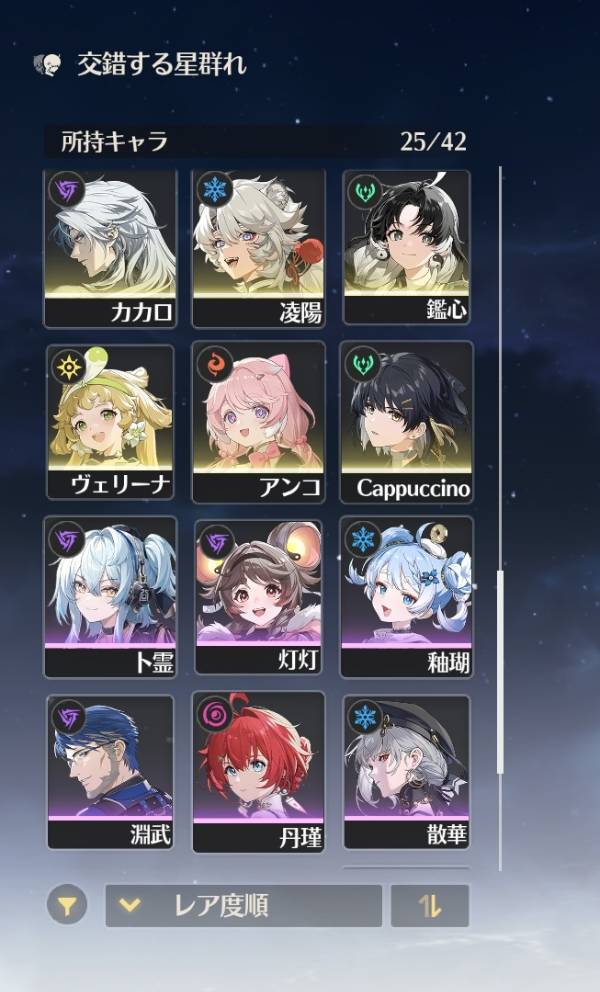The image size is (600, 992).
Task: Pick the ヴェリーナ character card
Action: [x=110, y=422]
